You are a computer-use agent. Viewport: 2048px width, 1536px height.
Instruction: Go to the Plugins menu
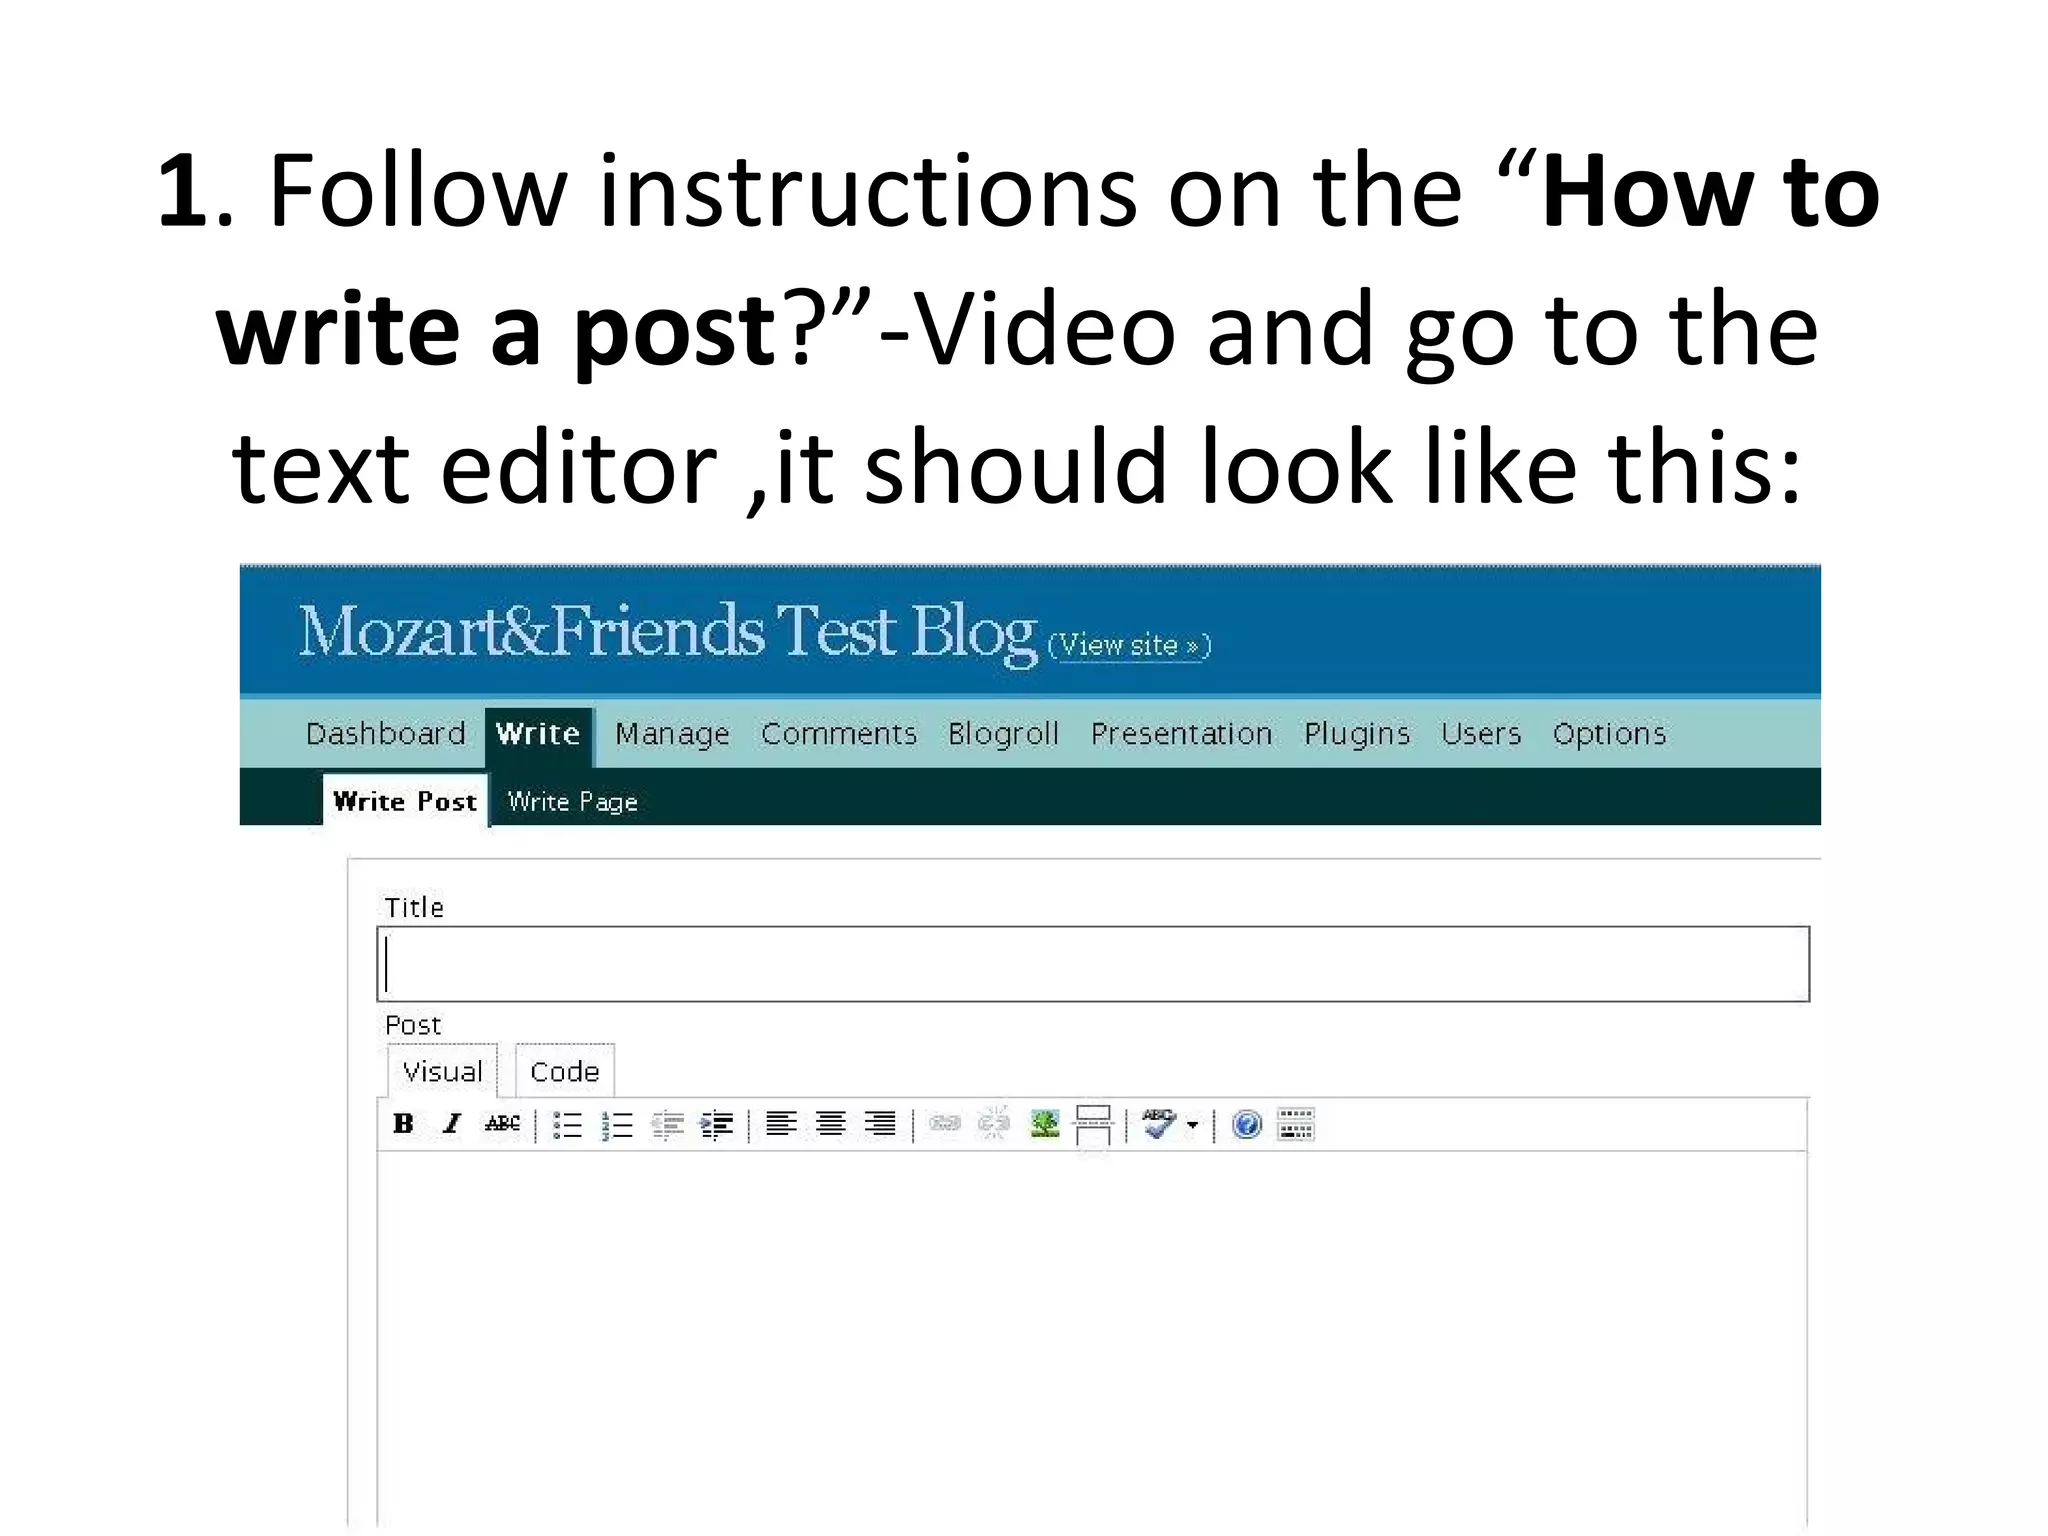click(x=1356, y=734)
